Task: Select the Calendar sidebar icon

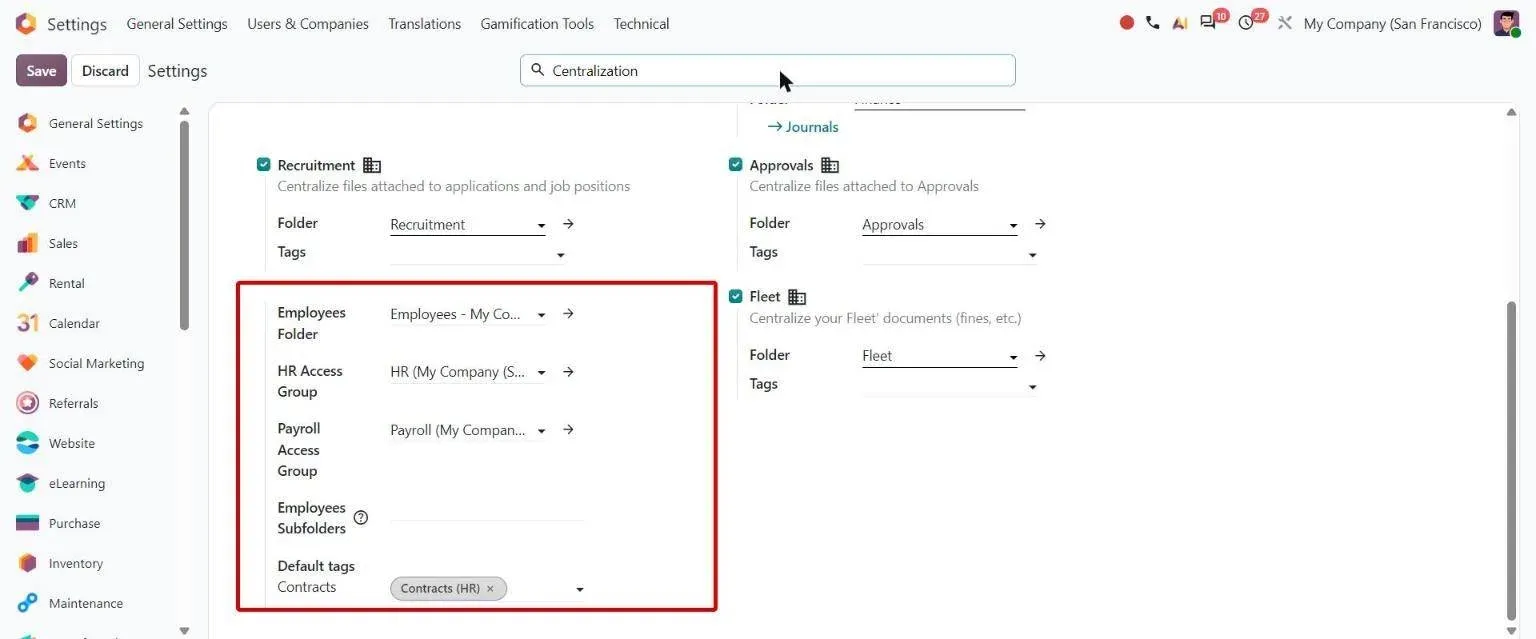Action: (28, 323)
